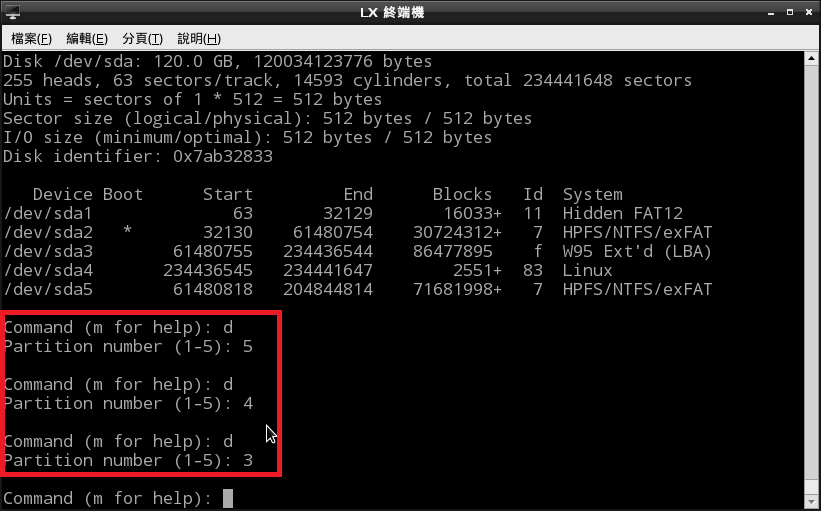
Task: Close the LX terminal window
Action: 807,12
